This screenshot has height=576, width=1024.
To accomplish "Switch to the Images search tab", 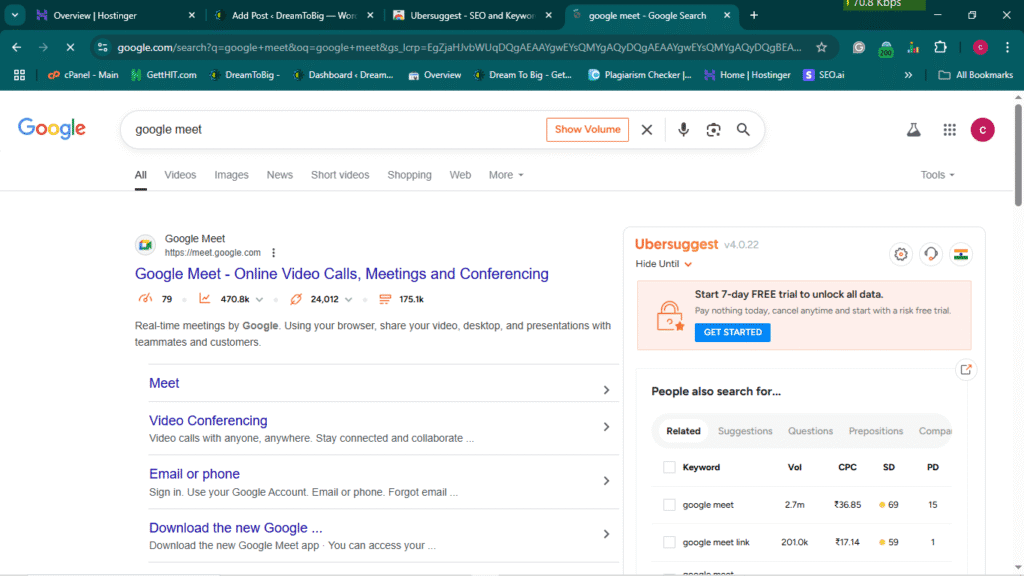I will (231, 175).
